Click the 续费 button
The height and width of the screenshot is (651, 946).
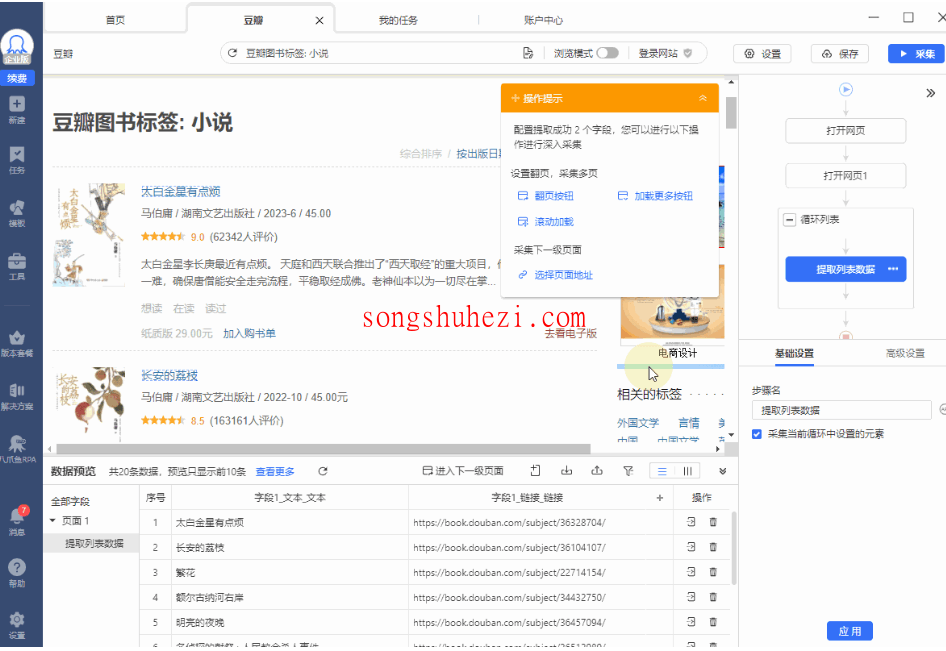click(x=17, y=78)
